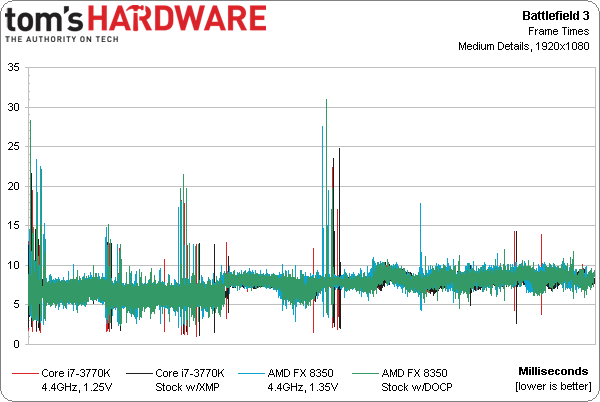This screenshot has height=402, width=600.
Task: Click the 20 y-axis tick label
Action: 13,186
